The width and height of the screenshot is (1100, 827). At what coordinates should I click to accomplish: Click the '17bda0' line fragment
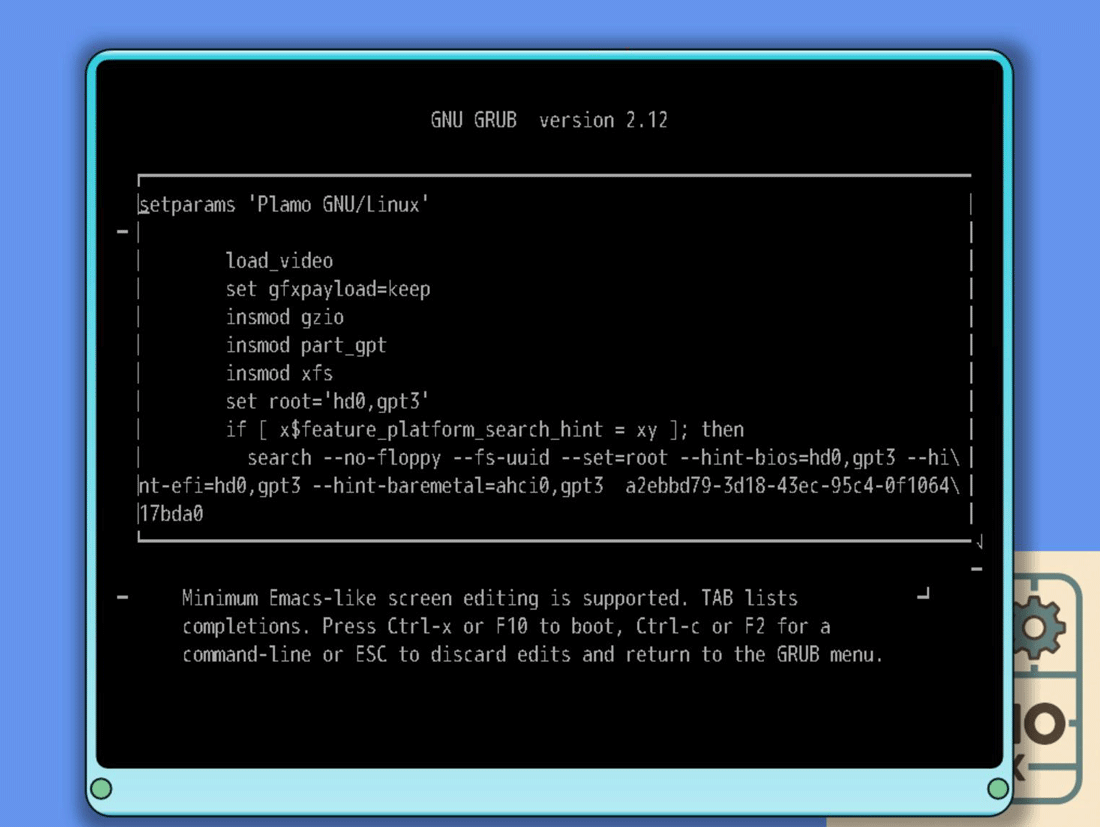[172, 514]
